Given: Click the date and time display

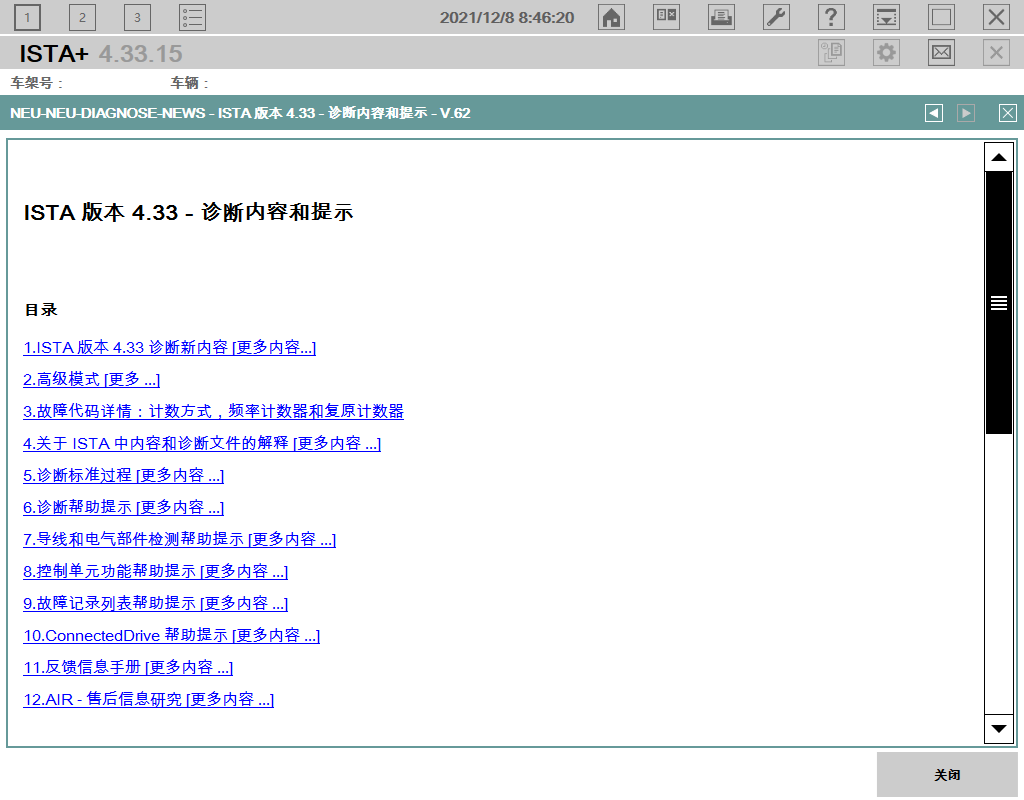Looking at the screenshot, I should click(x=507, y=18).
